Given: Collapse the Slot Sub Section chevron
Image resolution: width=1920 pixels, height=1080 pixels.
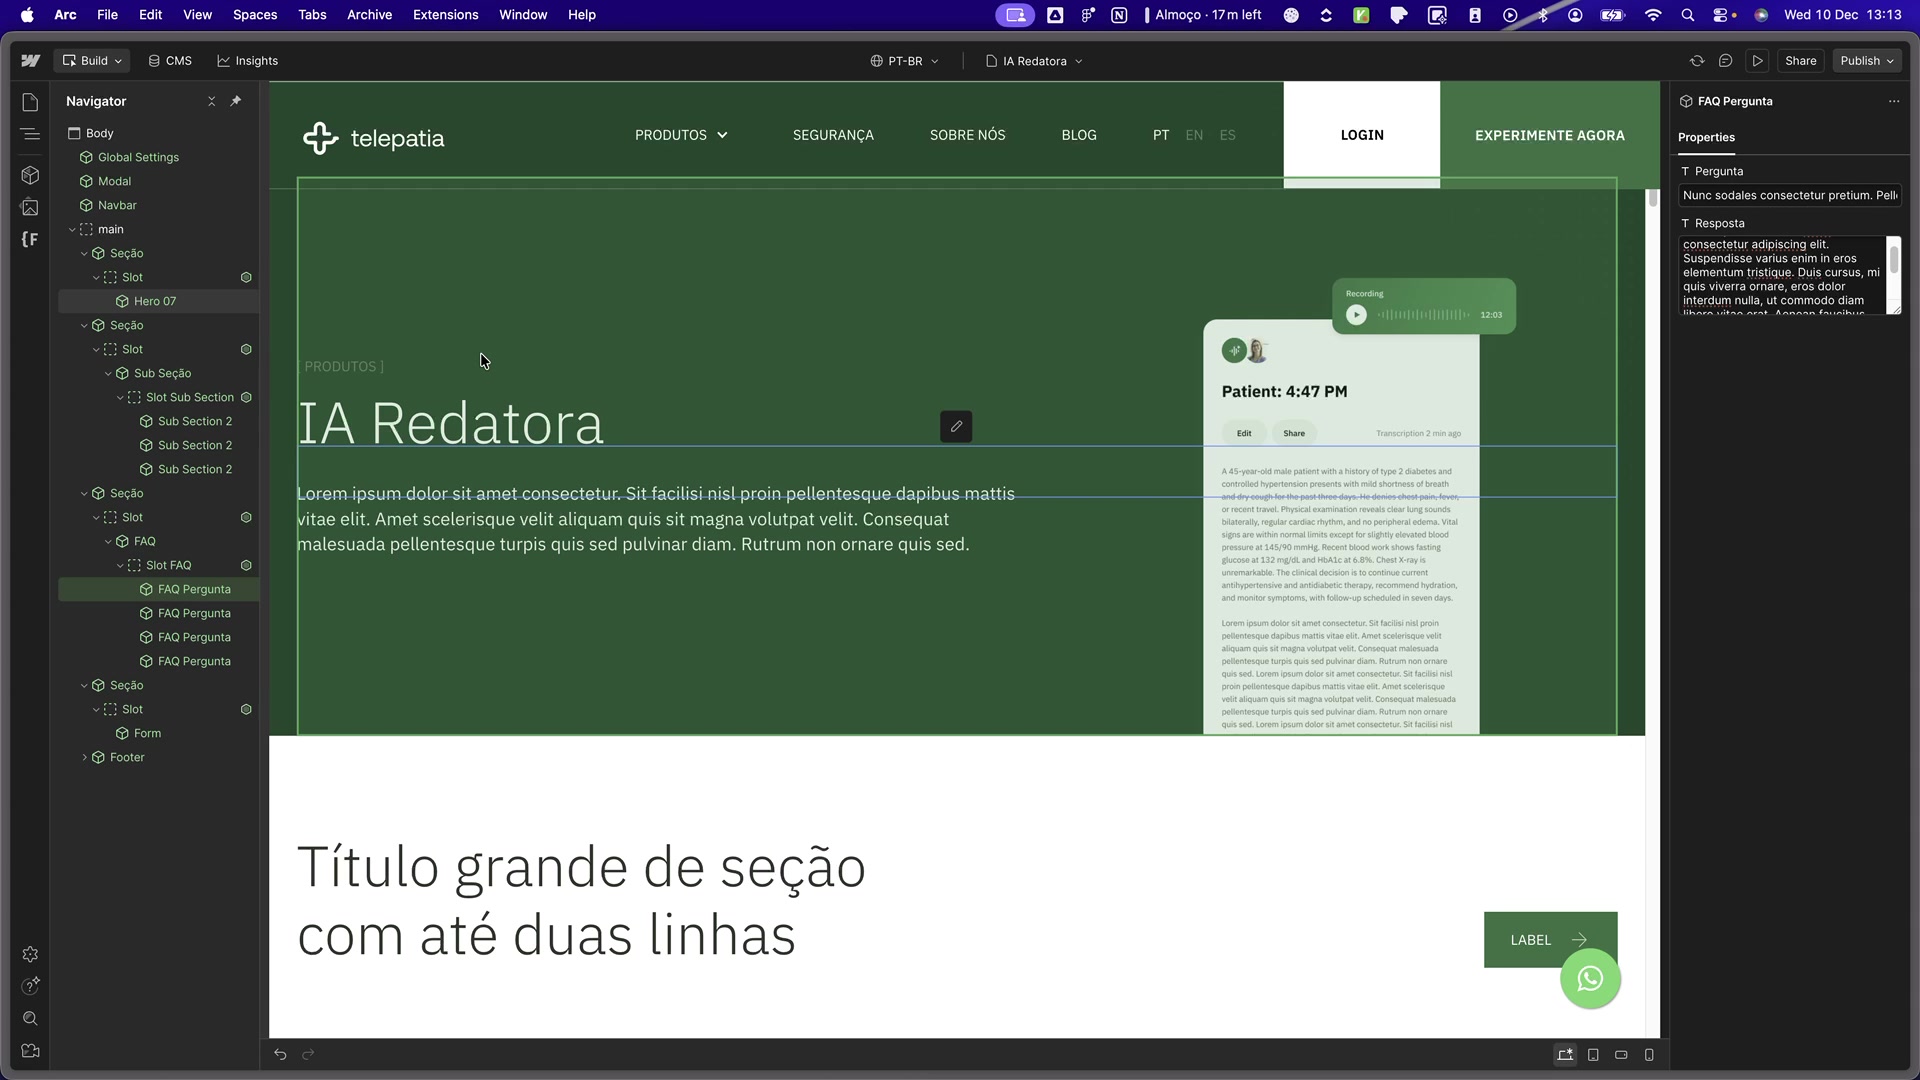Looking at the screenshot, I should click(x=120, y=397).
